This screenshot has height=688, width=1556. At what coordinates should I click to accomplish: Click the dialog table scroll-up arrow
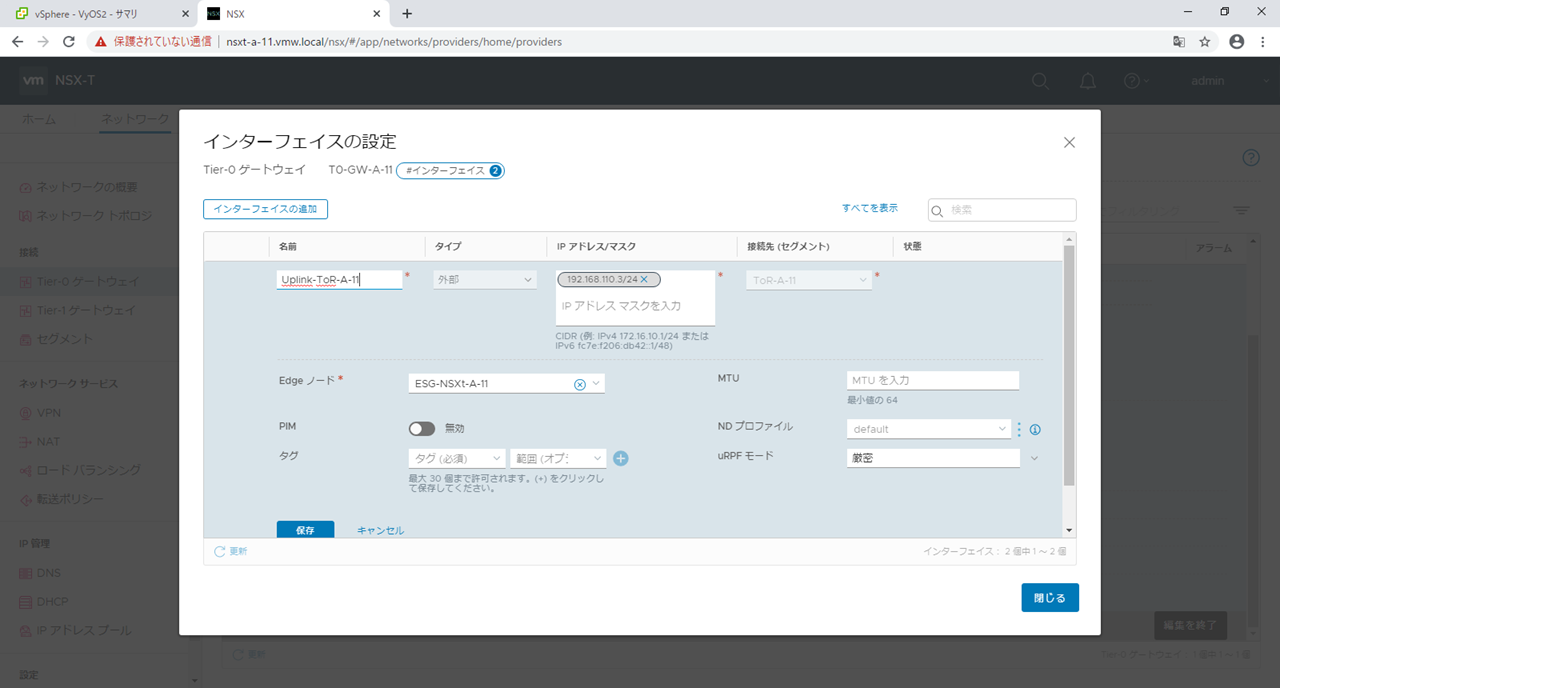click(x=1069, y=239)
